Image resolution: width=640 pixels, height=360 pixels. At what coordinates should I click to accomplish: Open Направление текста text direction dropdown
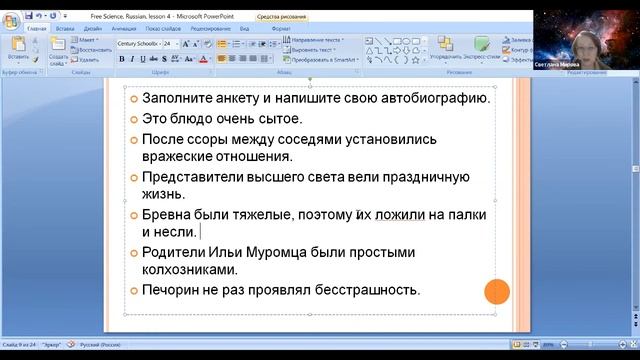tap(313, 40)
